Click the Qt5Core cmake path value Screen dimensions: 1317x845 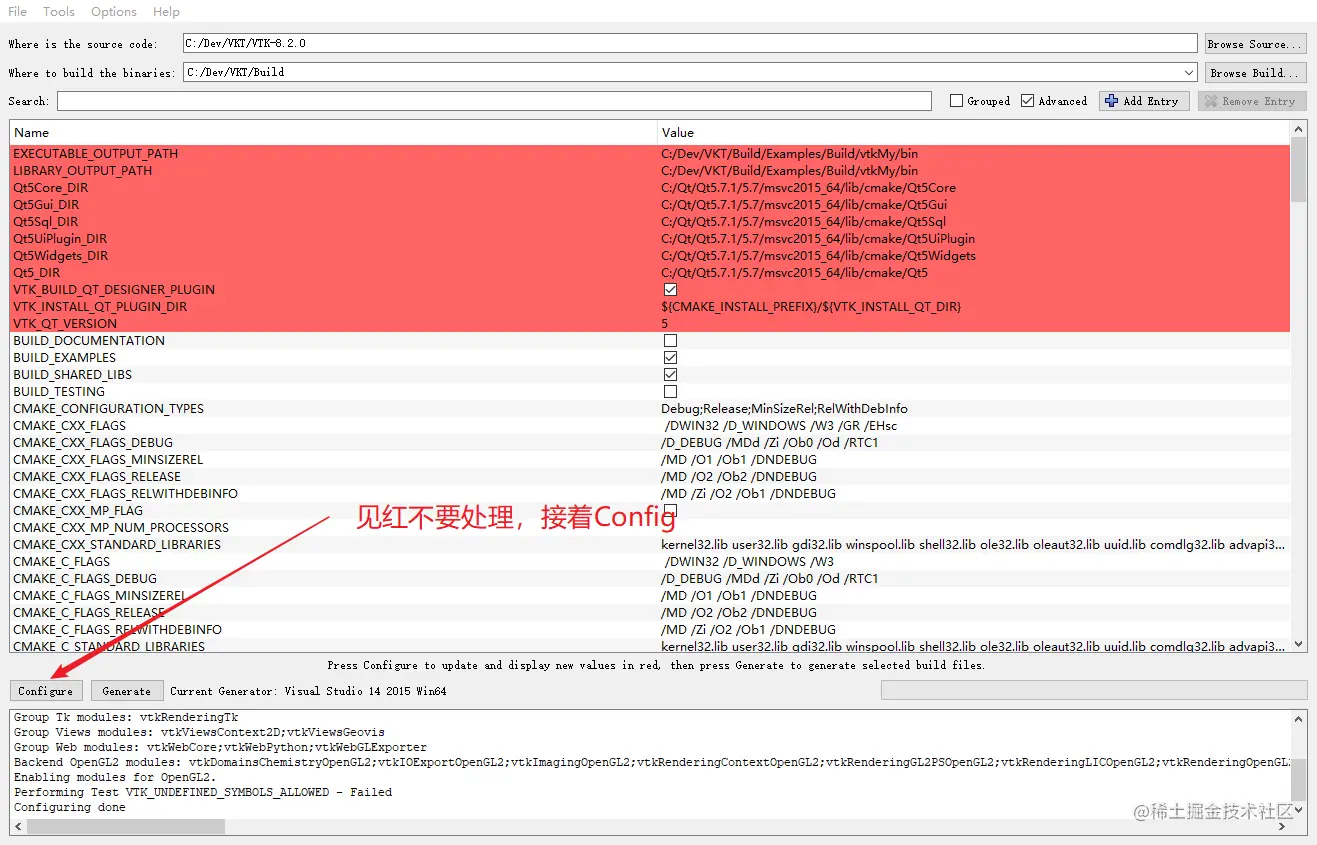(808, 188)
